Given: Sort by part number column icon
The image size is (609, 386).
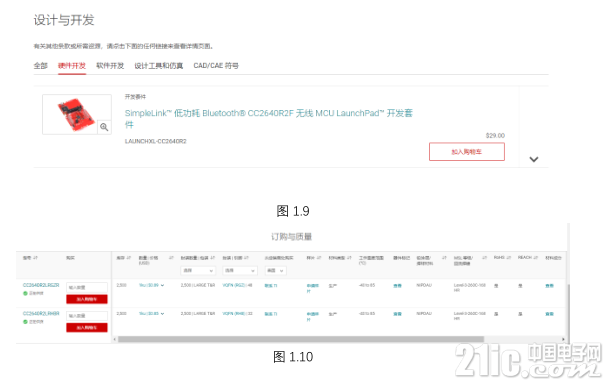Looking at the screenshot, I should [x=35, y=257].
